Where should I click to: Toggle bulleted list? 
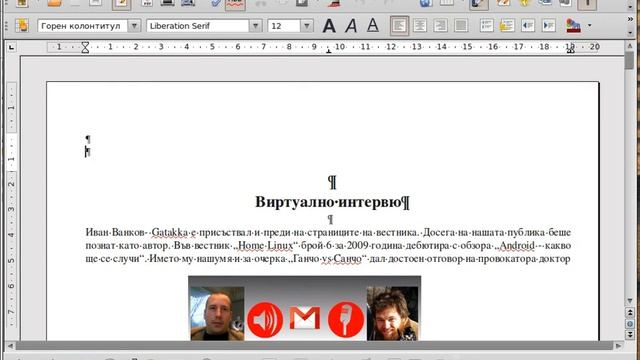pyautogui.click(x=507, y=26)
